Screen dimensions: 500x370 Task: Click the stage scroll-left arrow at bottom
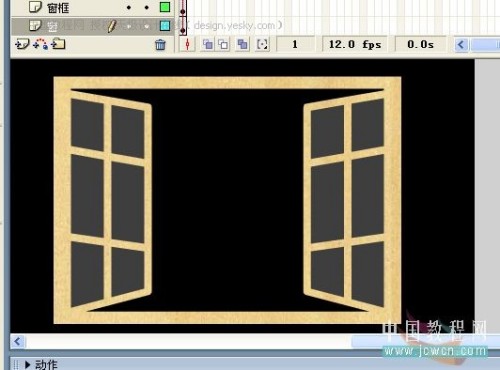(17, 341)
